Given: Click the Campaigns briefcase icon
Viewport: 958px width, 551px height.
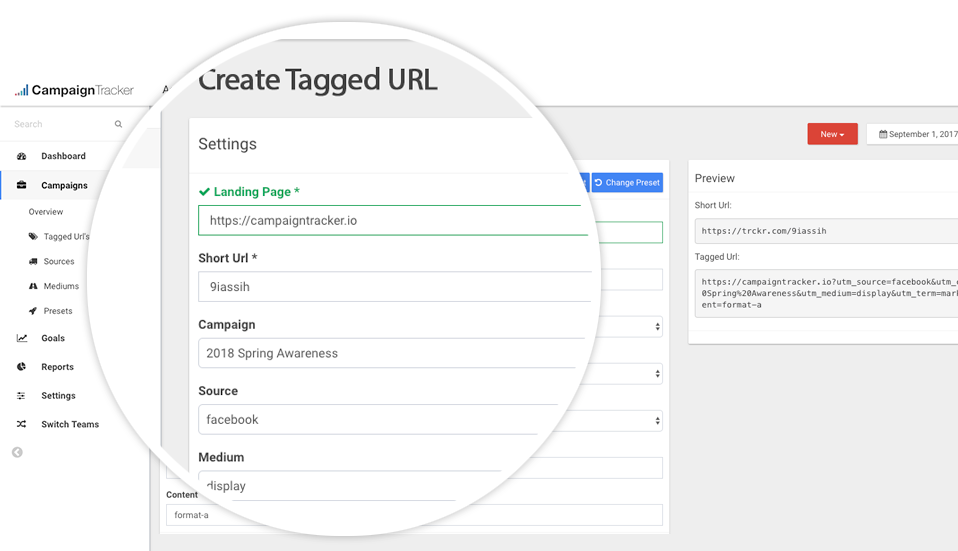Looking at the screenshot, I should [x=21, y=185].
